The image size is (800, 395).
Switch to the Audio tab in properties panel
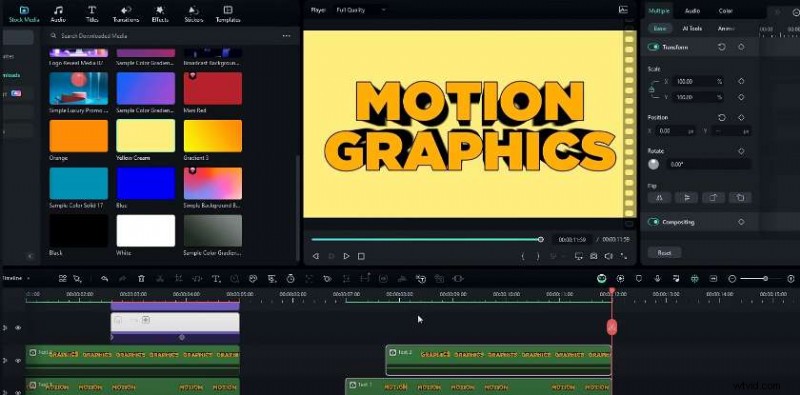pos(692,11)
